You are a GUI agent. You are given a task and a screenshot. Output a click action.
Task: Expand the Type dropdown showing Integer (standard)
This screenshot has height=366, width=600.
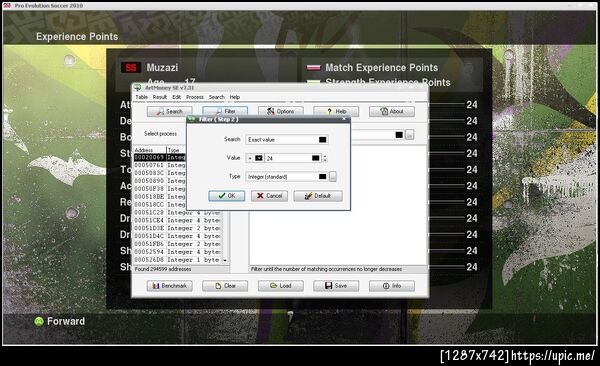[323, 176]
